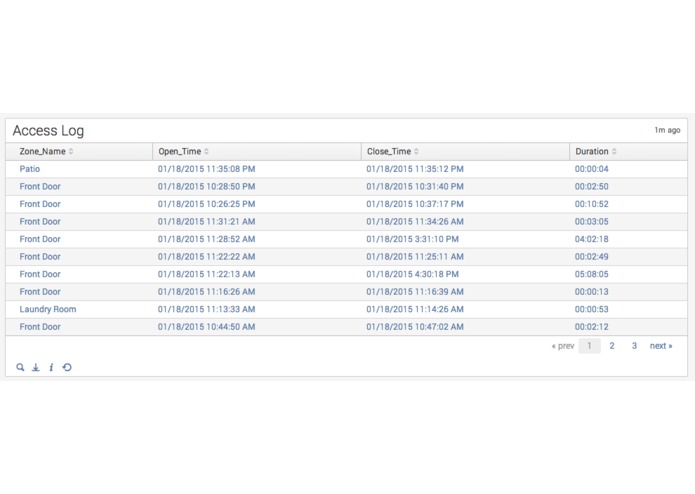This screenshot has height=494, width=695.
Task: Refresh the Access Log panel
Action: 67,367
